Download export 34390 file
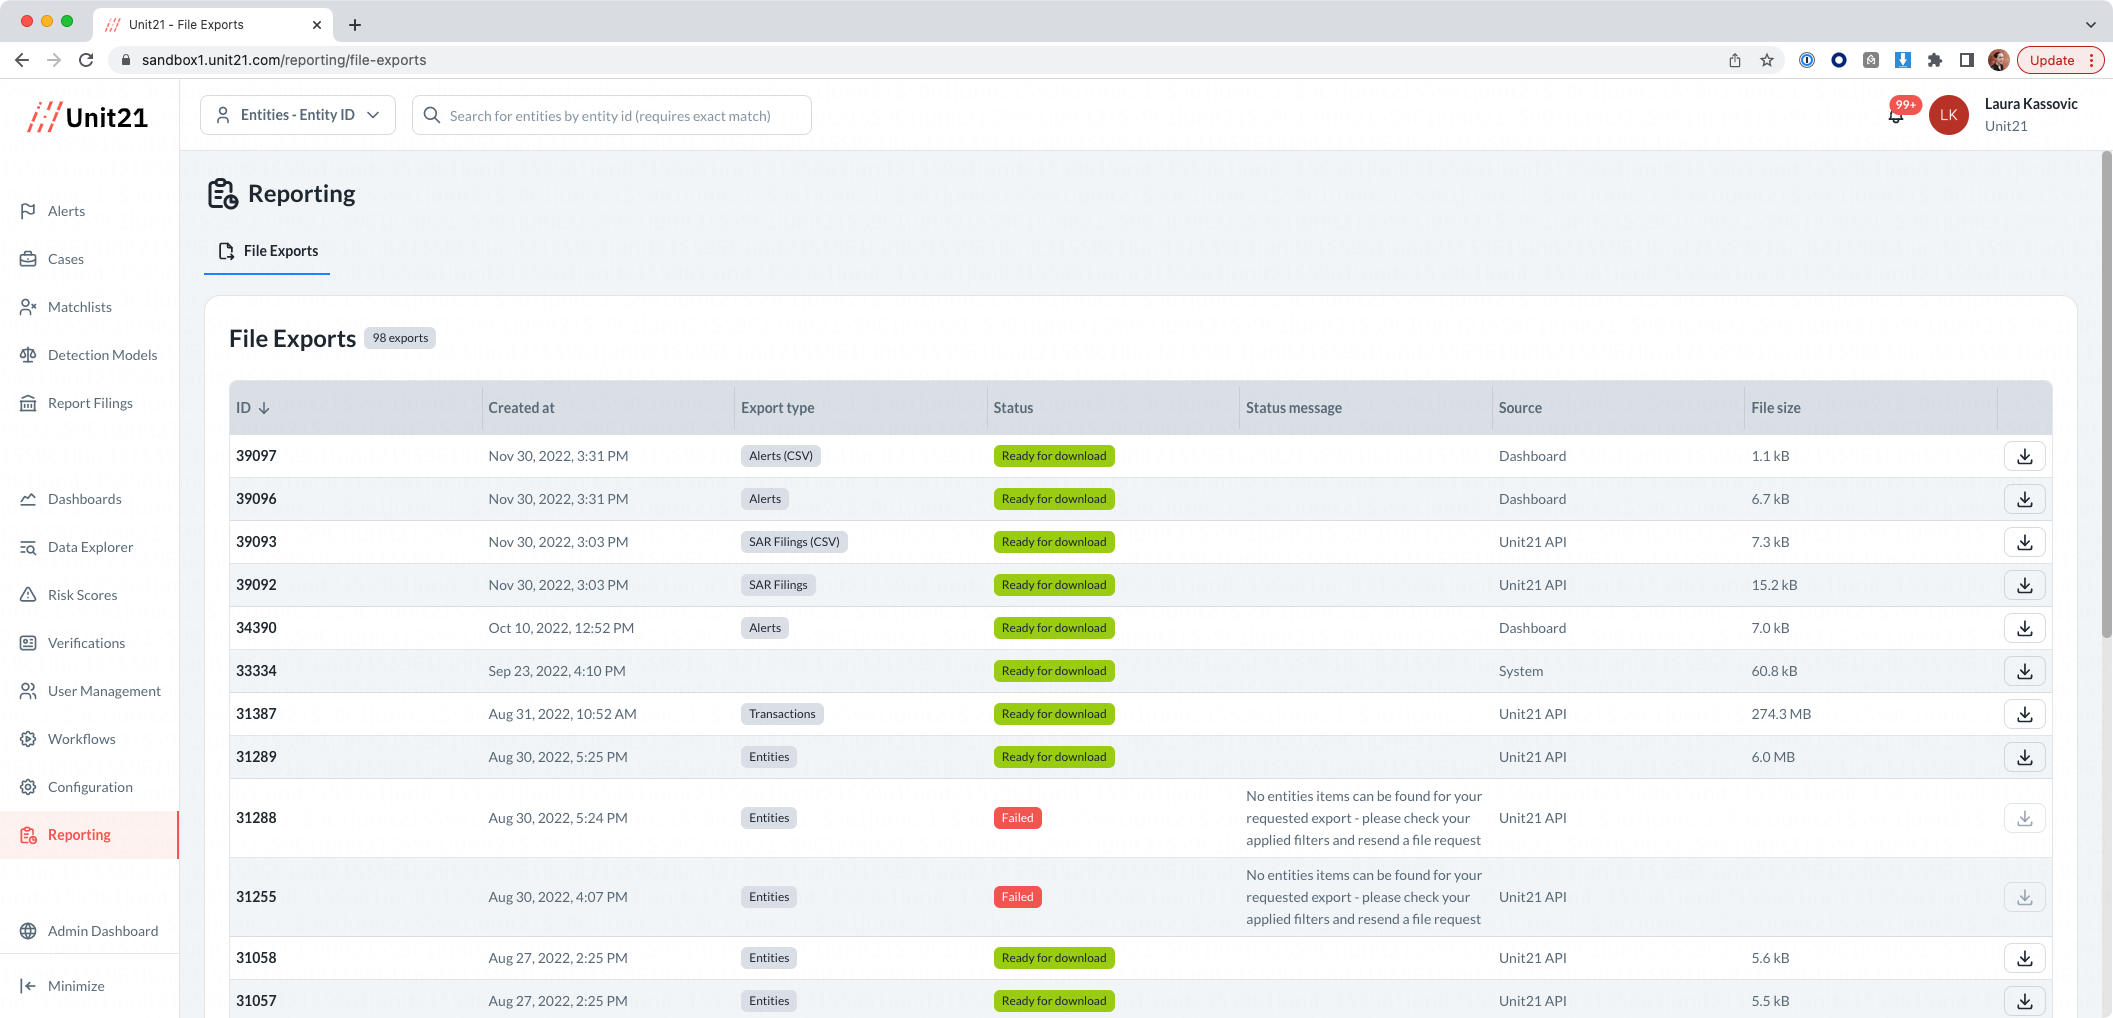This screenshot has width=2113, height=1018. coord(2024,628)
